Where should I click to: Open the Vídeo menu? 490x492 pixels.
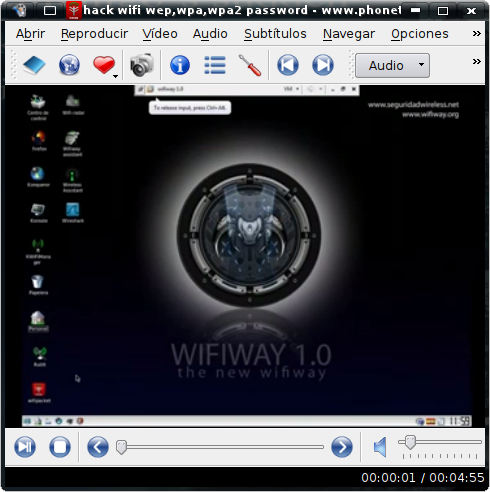tap(160, 34)
